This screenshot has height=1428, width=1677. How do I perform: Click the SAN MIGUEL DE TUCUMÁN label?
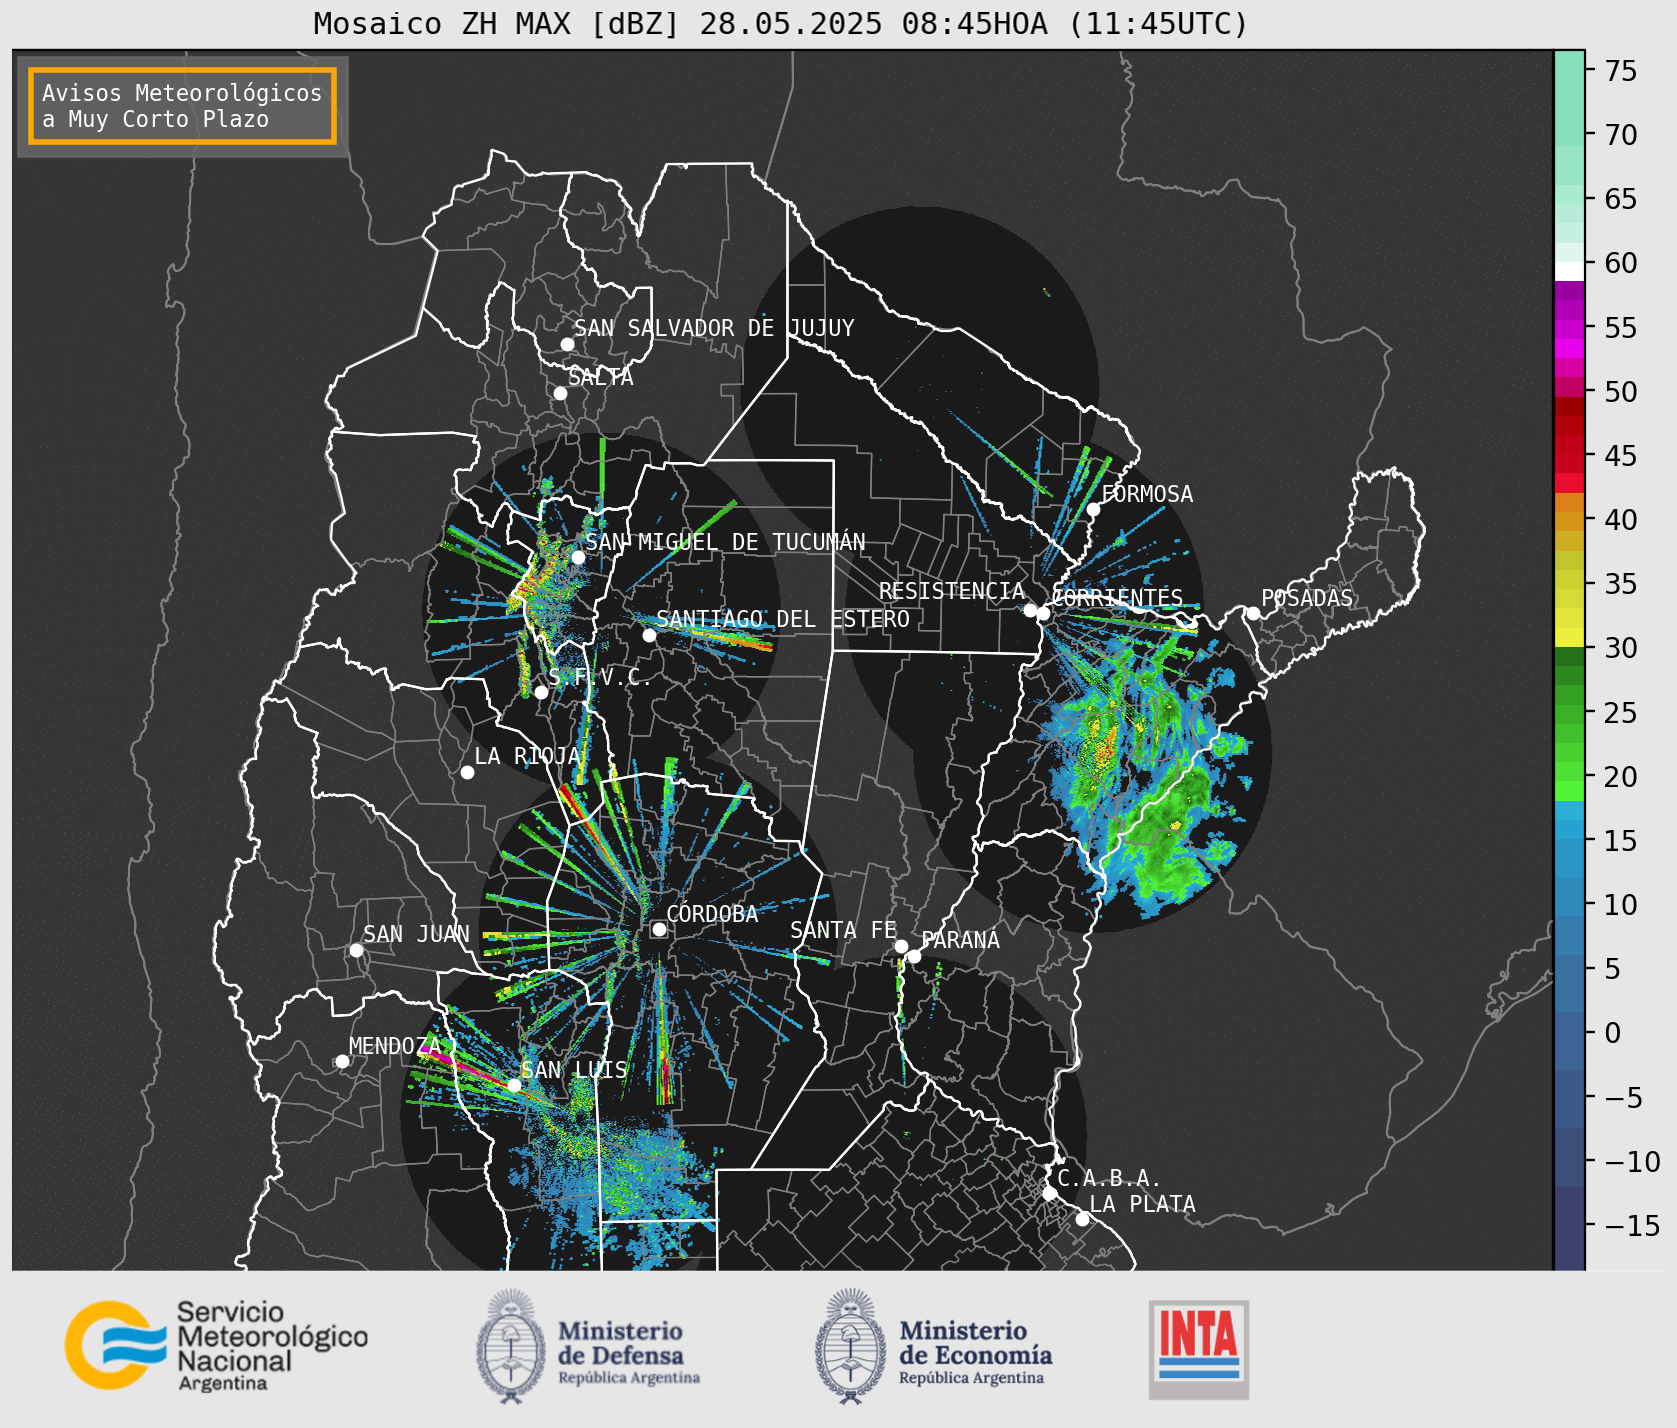(x=725, y=542)
